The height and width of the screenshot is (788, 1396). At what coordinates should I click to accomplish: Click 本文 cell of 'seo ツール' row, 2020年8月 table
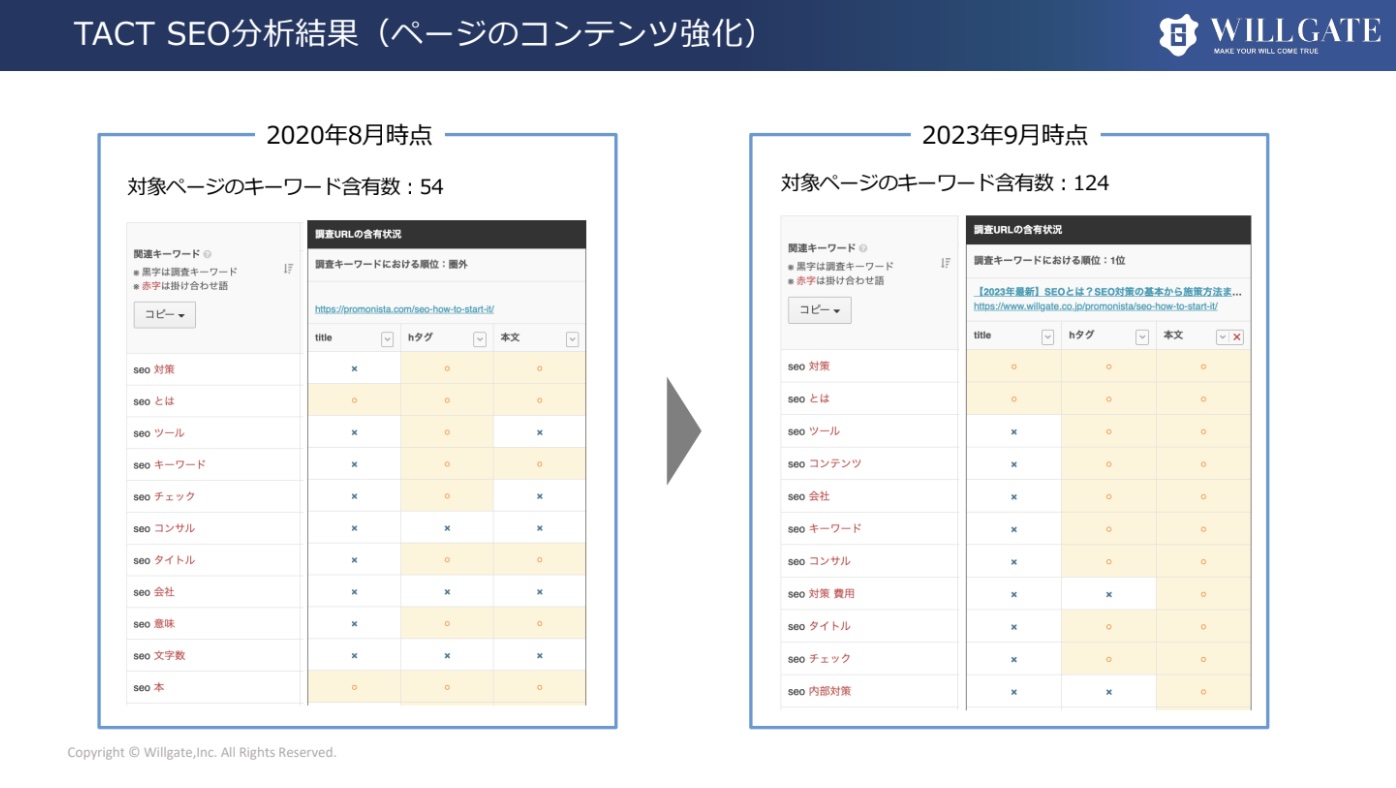(540, 433)
